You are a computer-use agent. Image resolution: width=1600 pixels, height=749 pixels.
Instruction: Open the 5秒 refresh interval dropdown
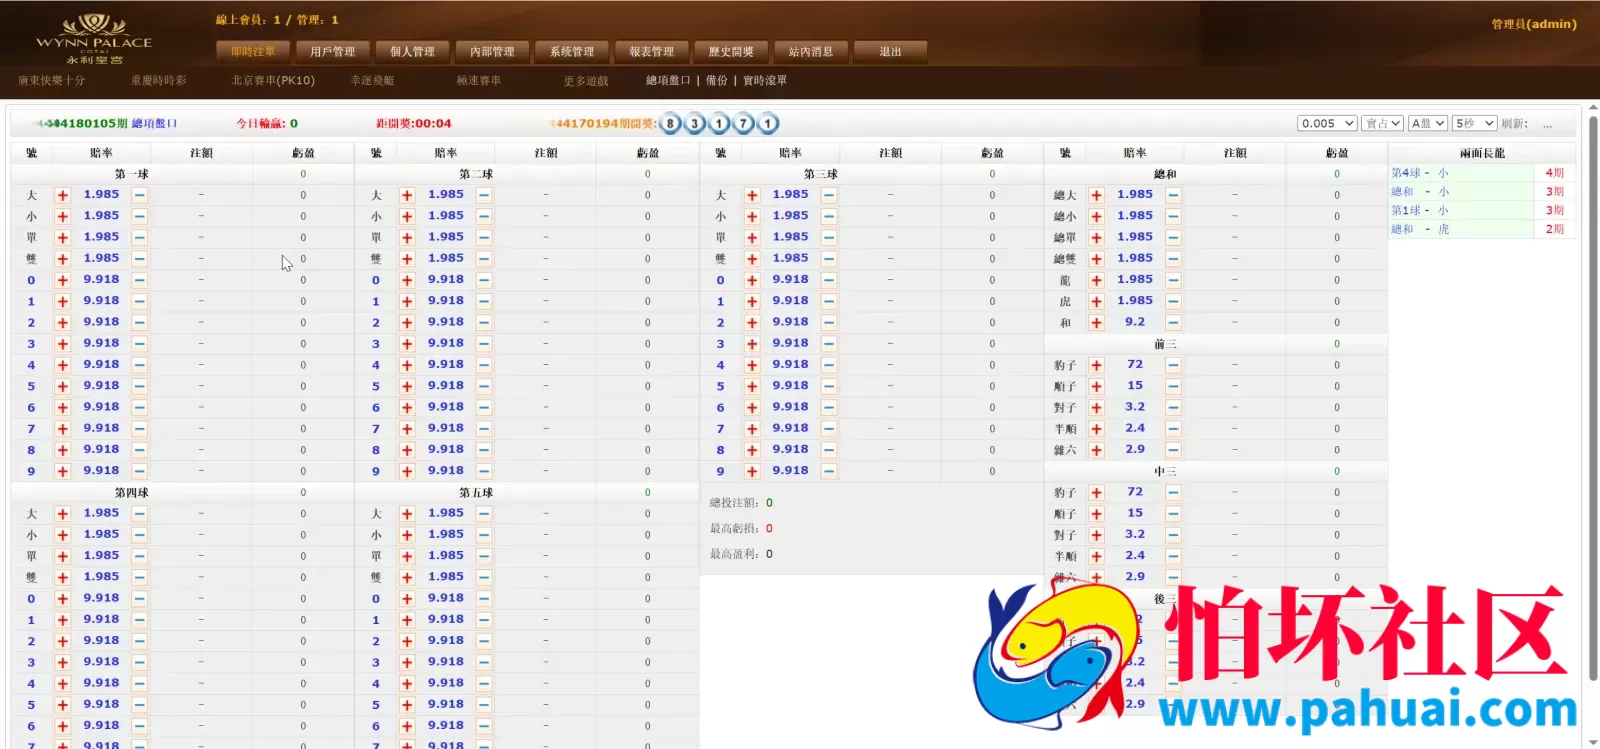point(1474,123)
